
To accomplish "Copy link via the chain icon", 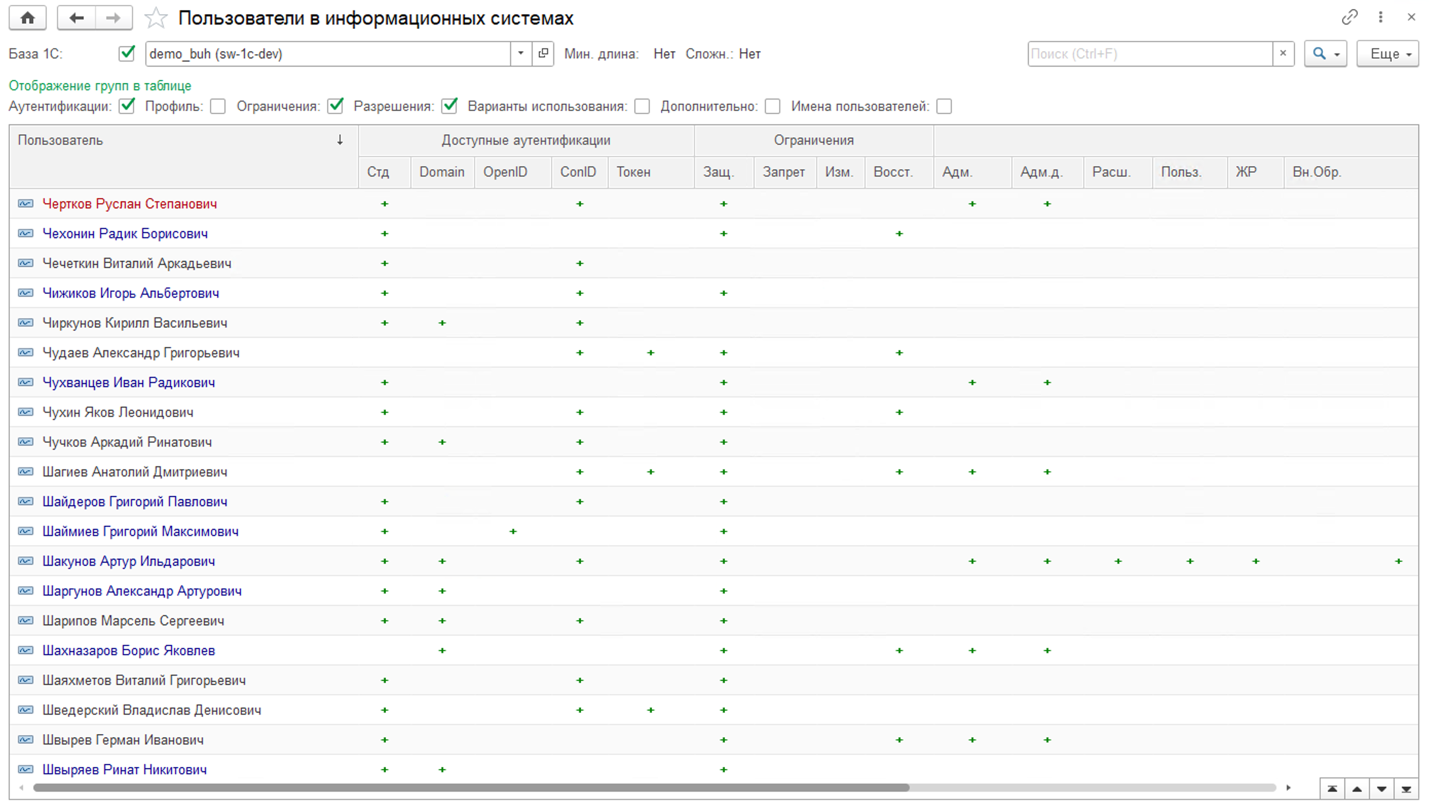I will [x=1350, y=18].
